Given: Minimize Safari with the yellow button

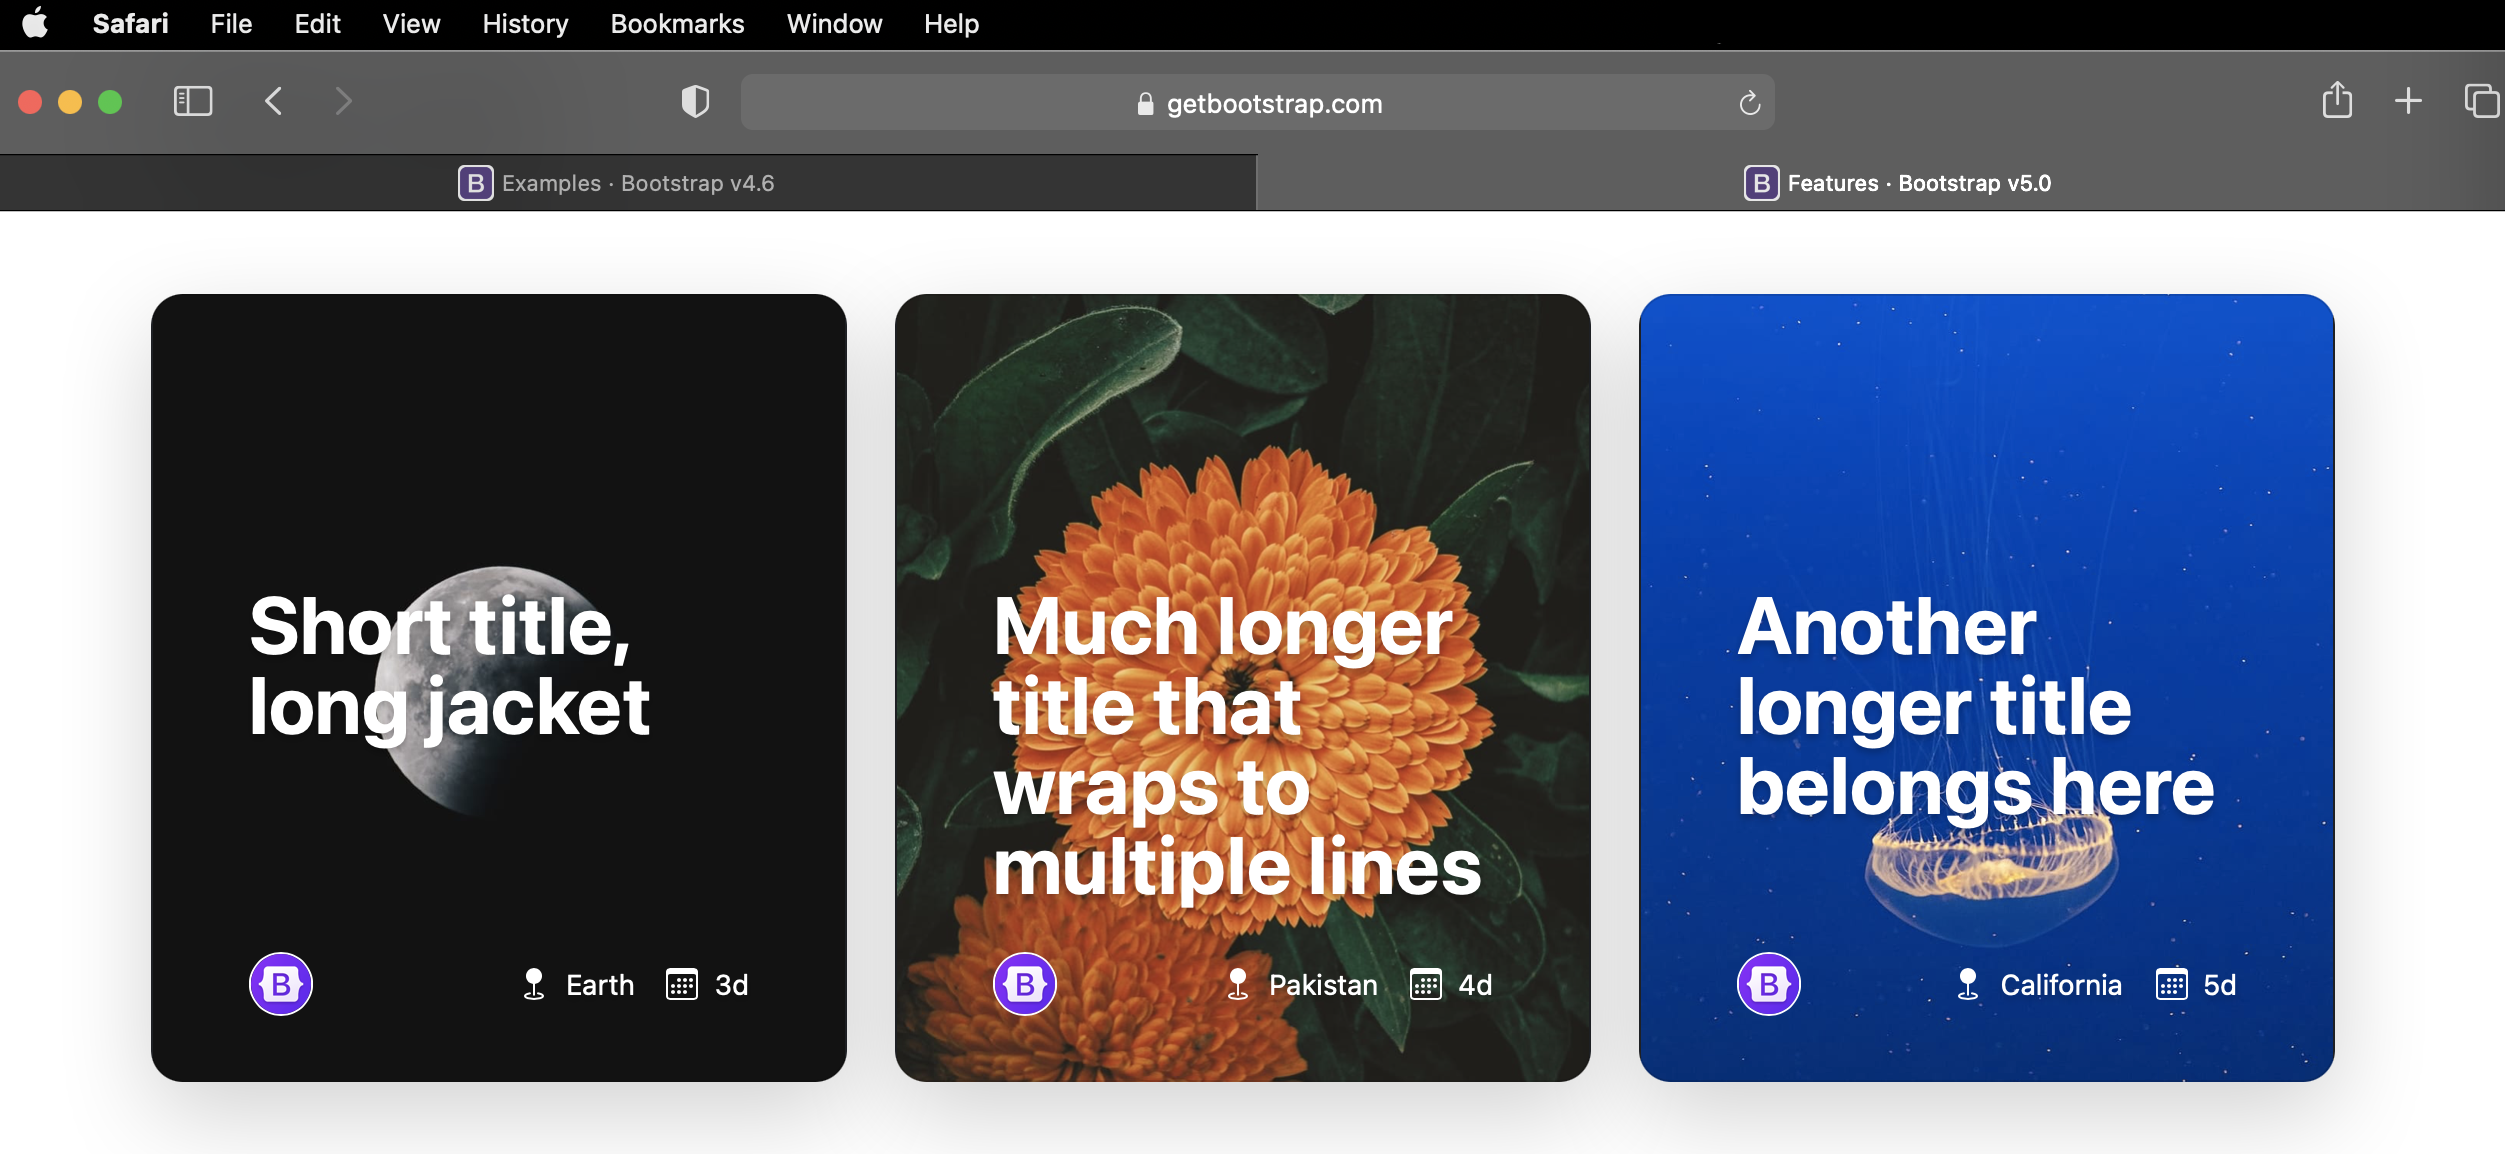Looking at the screenshot, I should click(70, 102).
